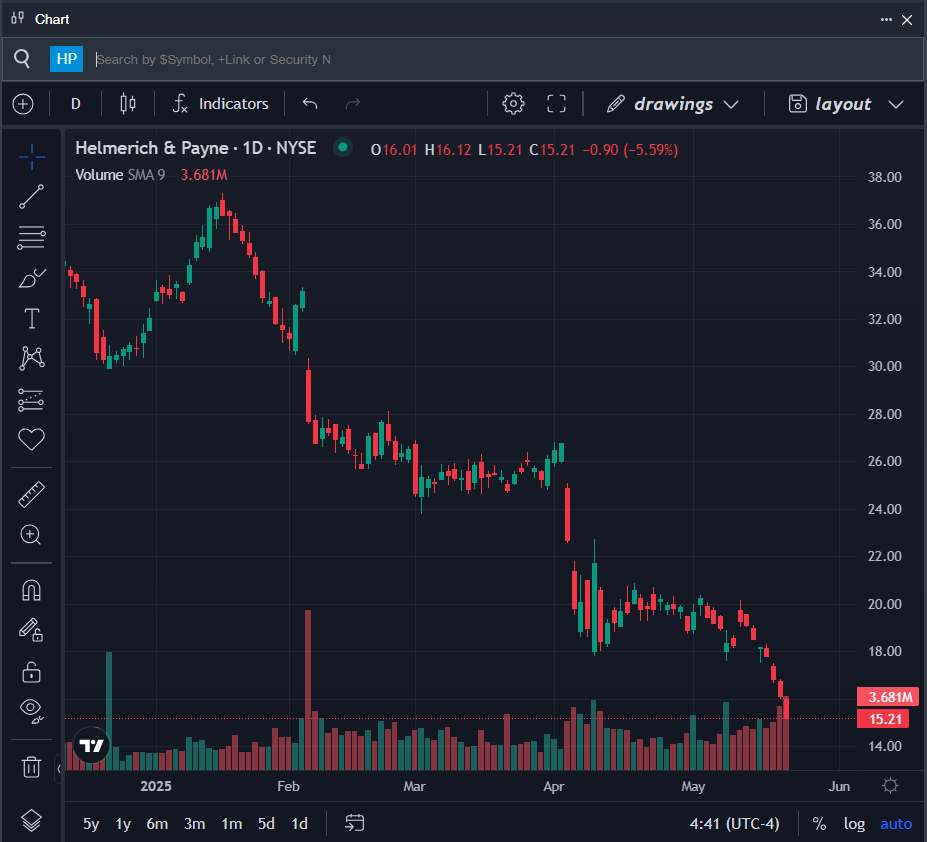Open the chart panel more options menu
The image size is (927, 842).
pos(886,20)
